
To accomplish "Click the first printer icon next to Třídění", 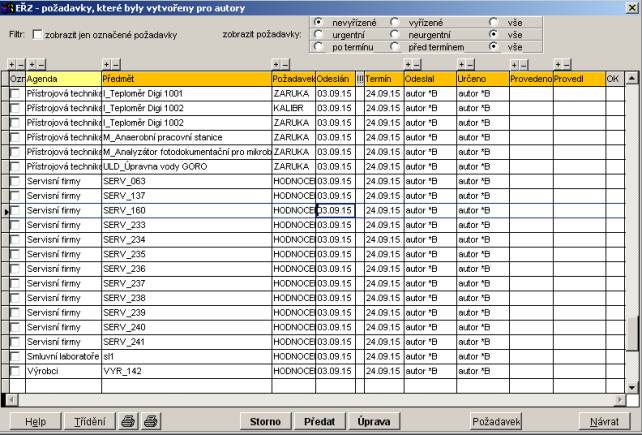I will (x=128, y=422).
